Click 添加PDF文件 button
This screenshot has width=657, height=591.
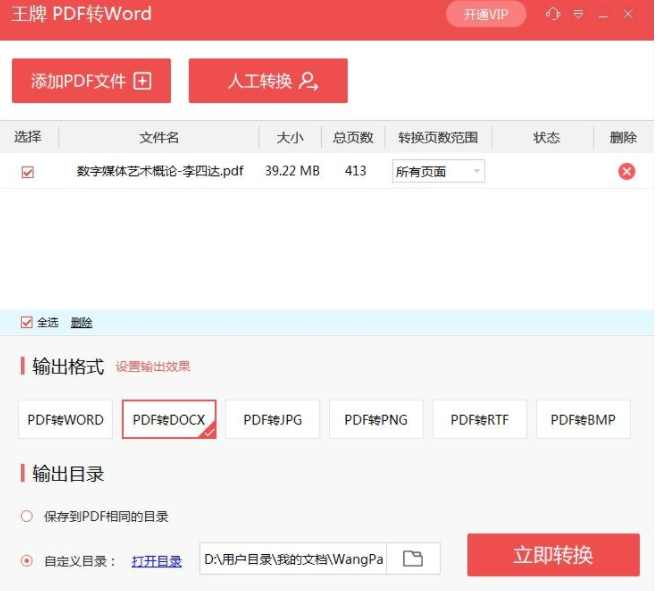pos(91,80)
